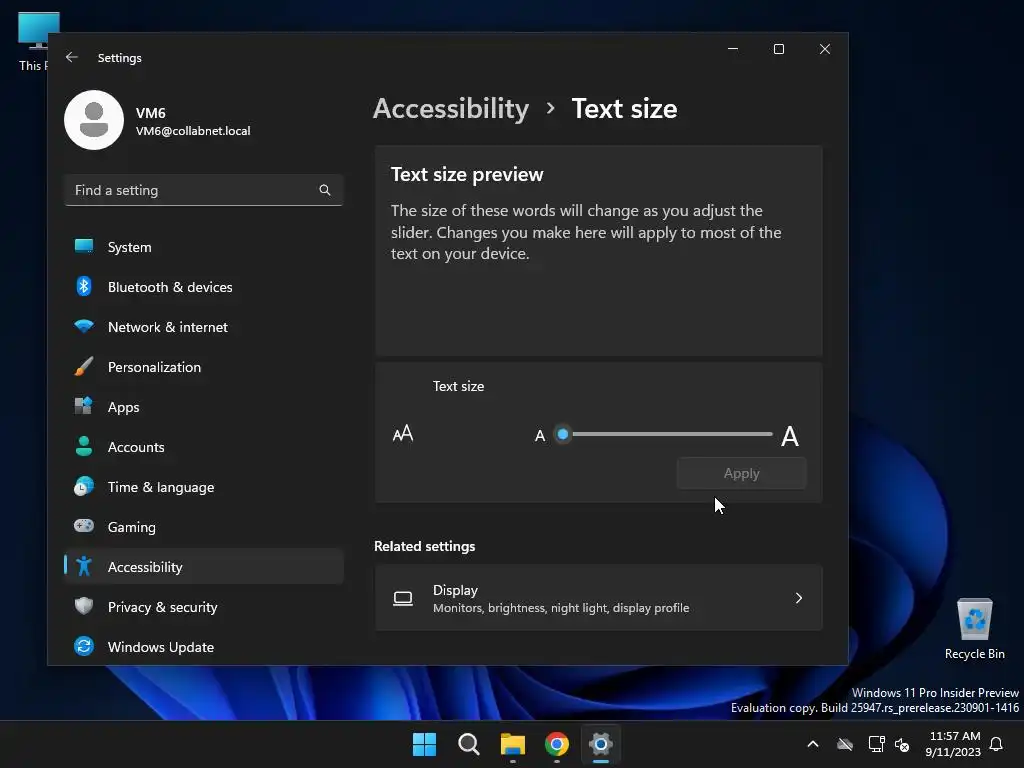
Task: Click the VM6@collabnet.local email text
Action: point(193,131)
